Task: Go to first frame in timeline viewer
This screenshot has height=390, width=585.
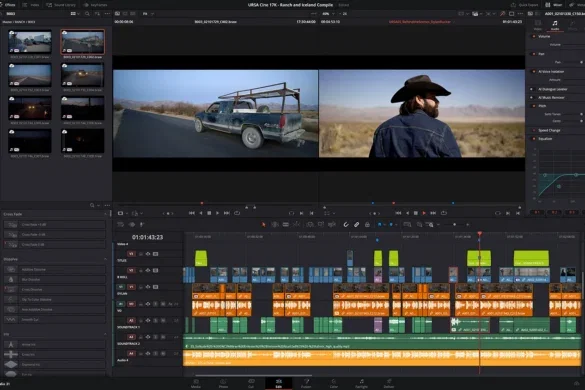Action: pos(398,213)
